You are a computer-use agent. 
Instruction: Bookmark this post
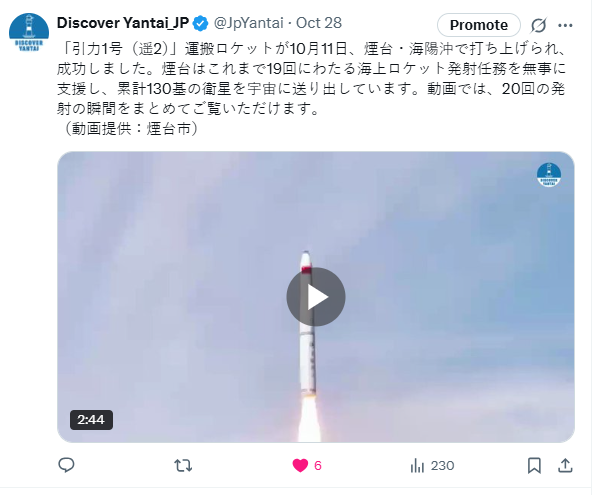[534, 465]
